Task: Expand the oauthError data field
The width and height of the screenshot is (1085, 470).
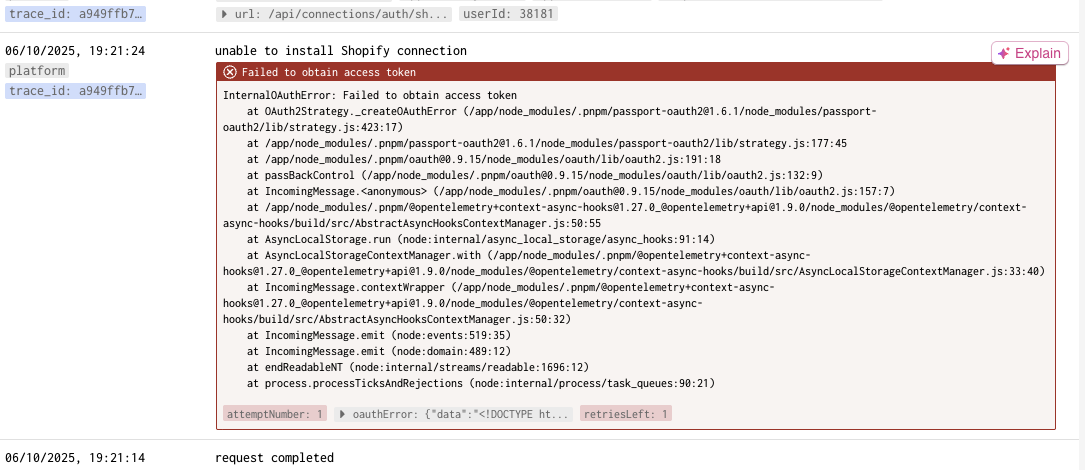Action: click(453, 414)
